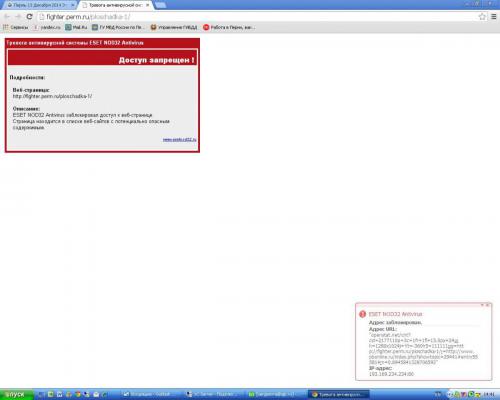Select the Тревога антивирус taskbar item
Screen dimensions: 500x400
coord(338,394)
